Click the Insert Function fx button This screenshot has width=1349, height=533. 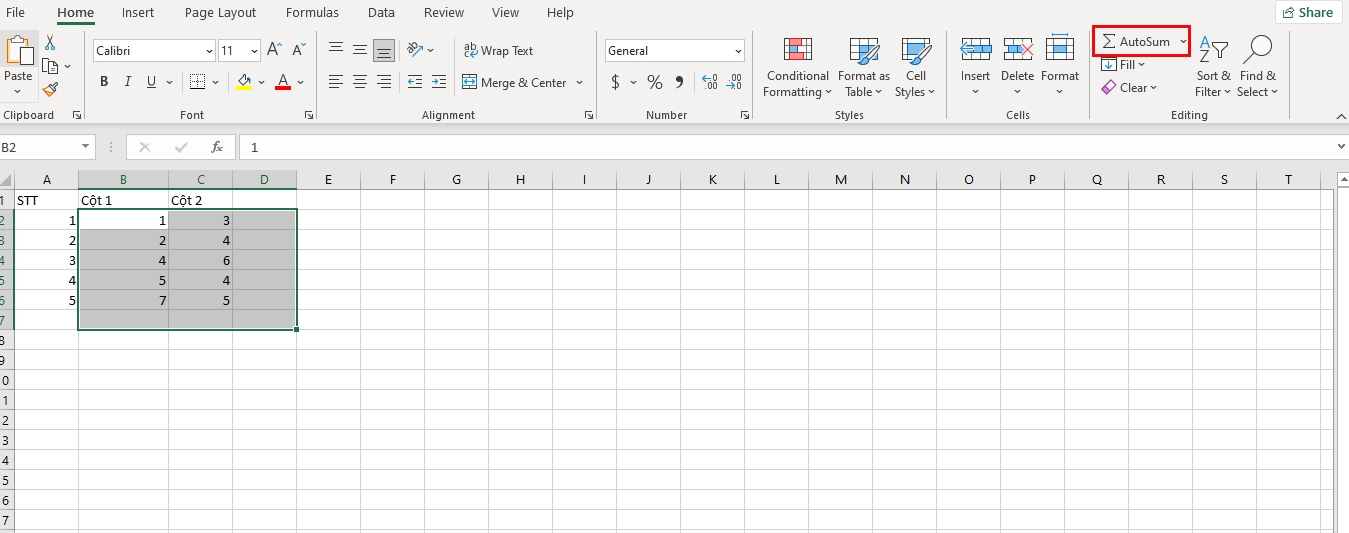(x=217, y=147)
